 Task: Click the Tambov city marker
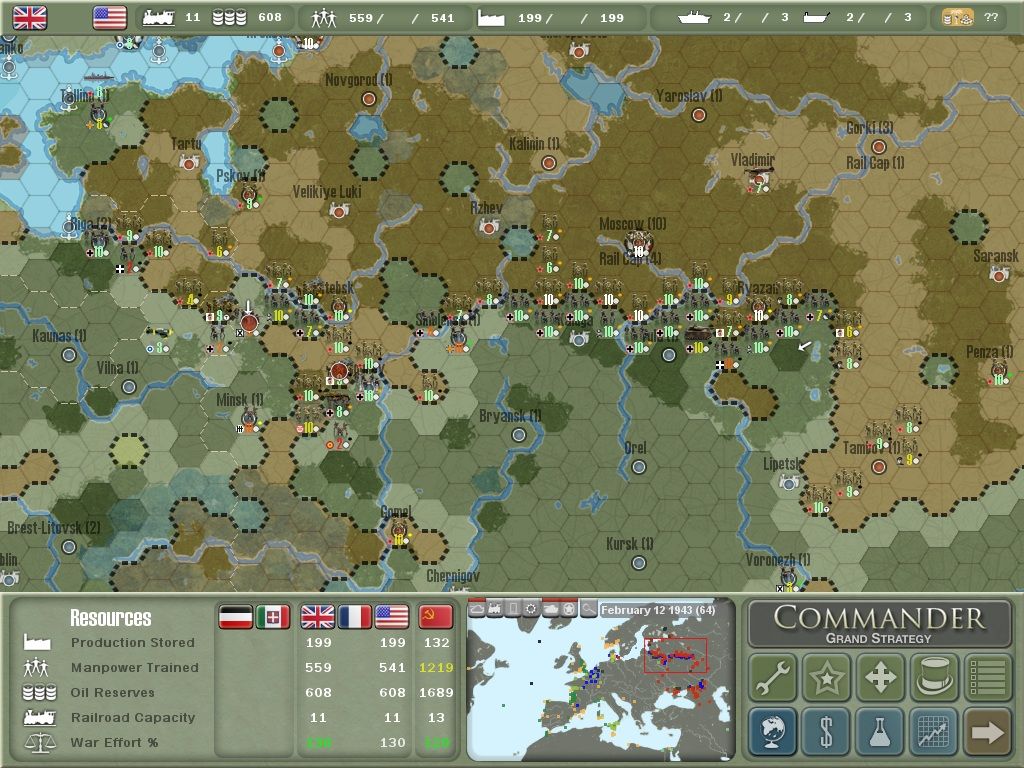click(879, 467)
